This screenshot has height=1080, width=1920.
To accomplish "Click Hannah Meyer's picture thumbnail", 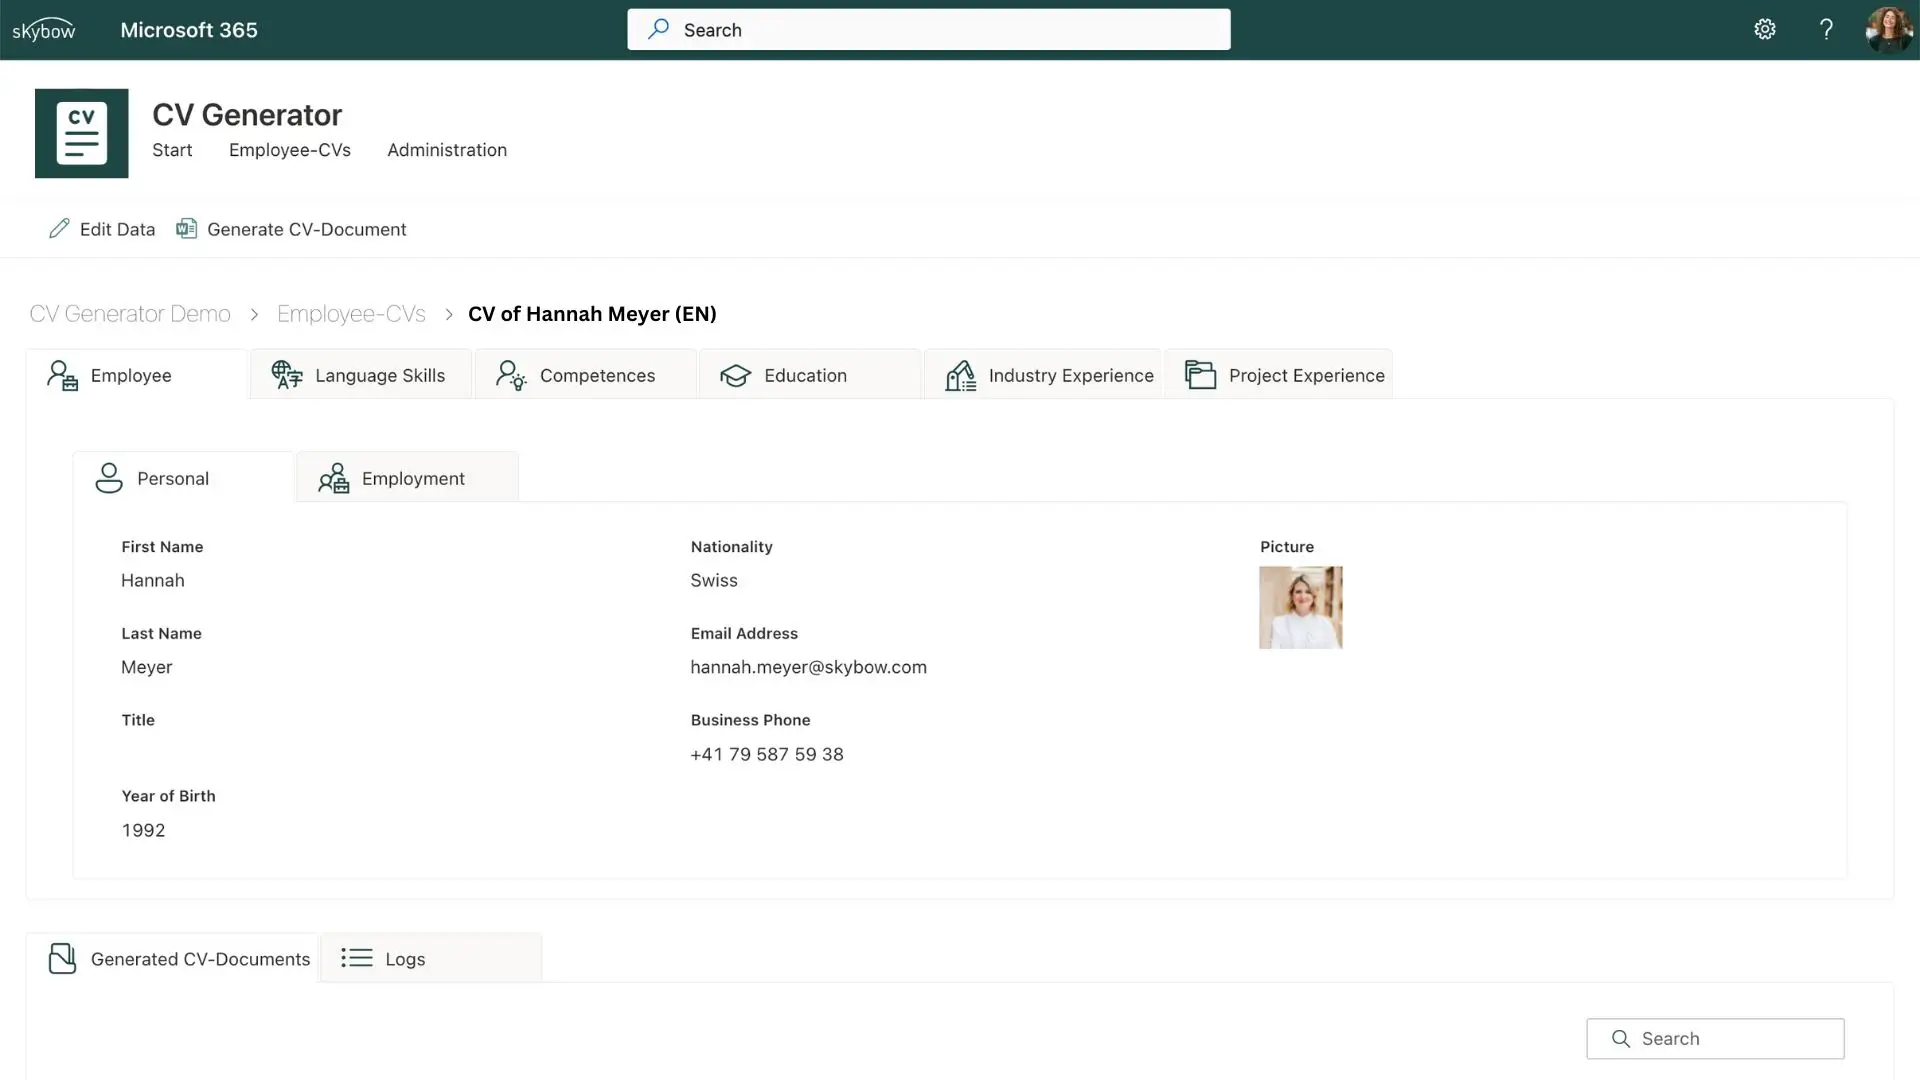I will pyautogui.click(x=1300, y=607).
